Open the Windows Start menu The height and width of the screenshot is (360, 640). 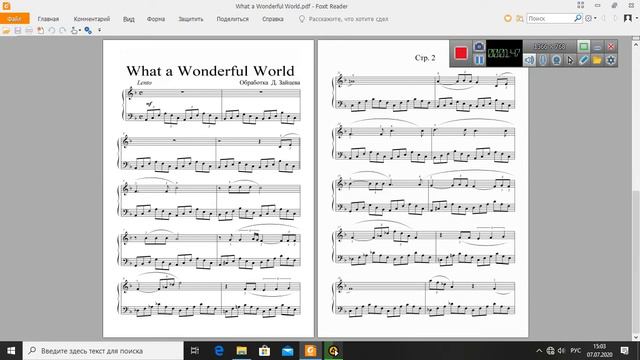click(11, 351)
